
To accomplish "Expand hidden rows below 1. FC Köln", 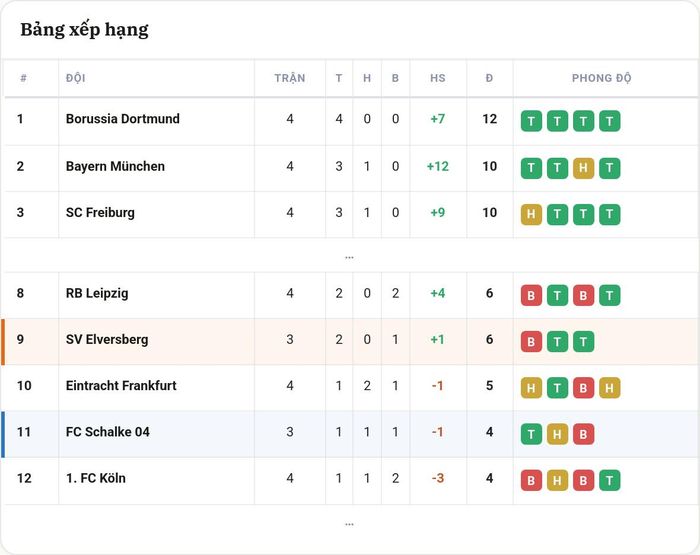I will tap(350, 524).
